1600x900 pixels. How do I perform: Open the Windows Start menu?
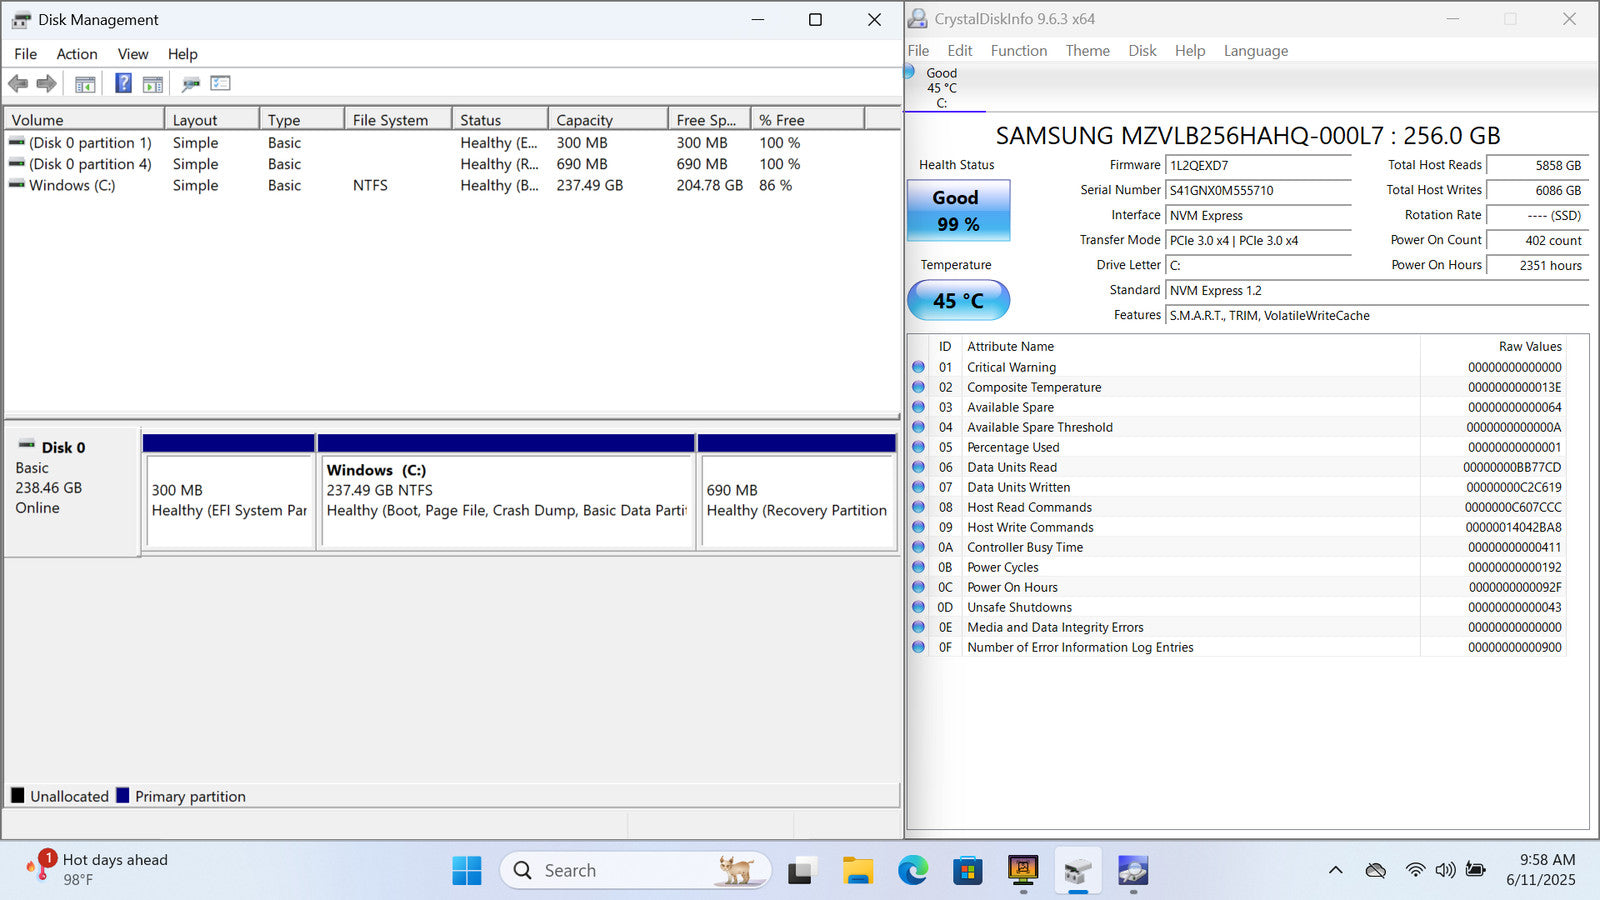point(466,871)
